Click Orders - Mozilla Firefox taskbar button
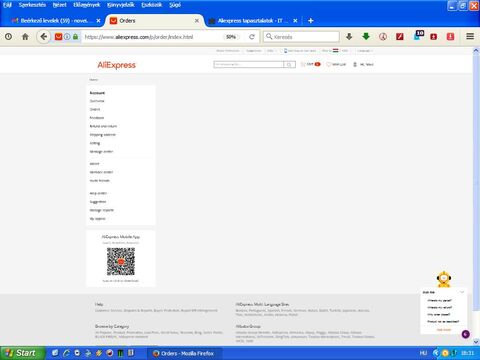Image resolution: width=480 pixels, height=360 pixels. [x=184, y=353]
